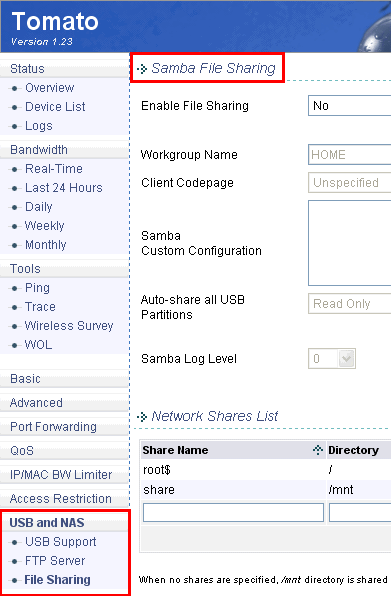Expand the QoS menu section
The width and height of the screenshot is (391, 596).
pos(22,451)
